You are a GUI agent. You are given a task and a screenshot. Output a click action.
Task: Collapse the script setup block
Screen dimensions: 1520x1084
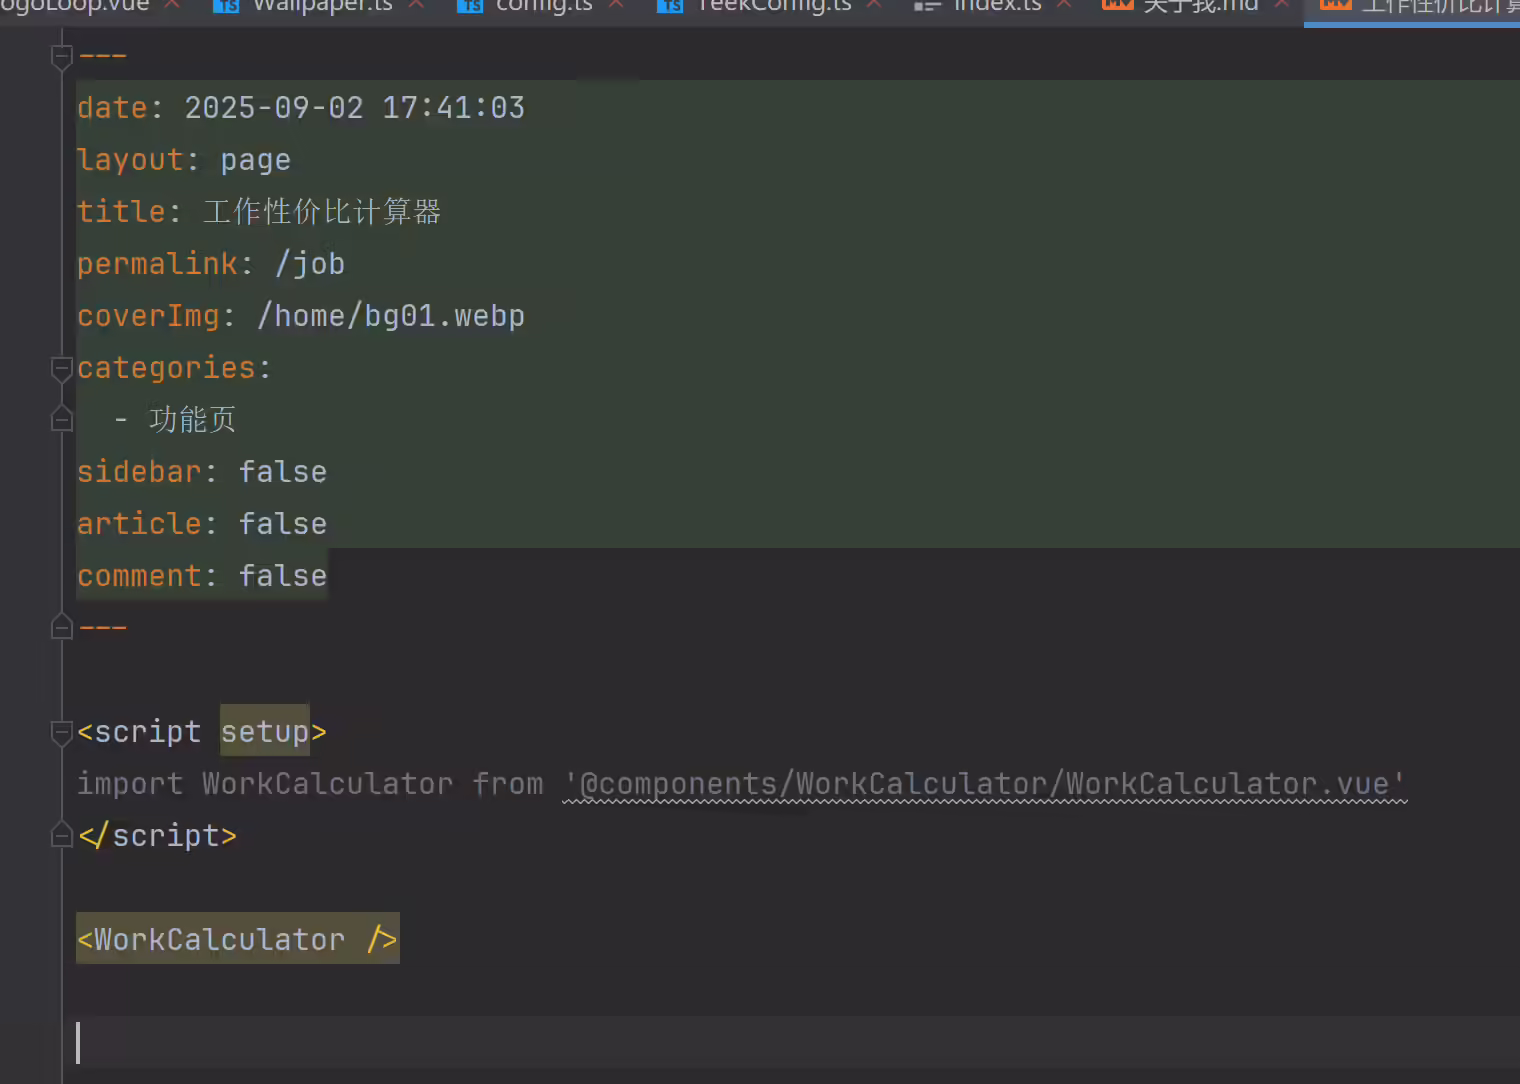(61, 732)
